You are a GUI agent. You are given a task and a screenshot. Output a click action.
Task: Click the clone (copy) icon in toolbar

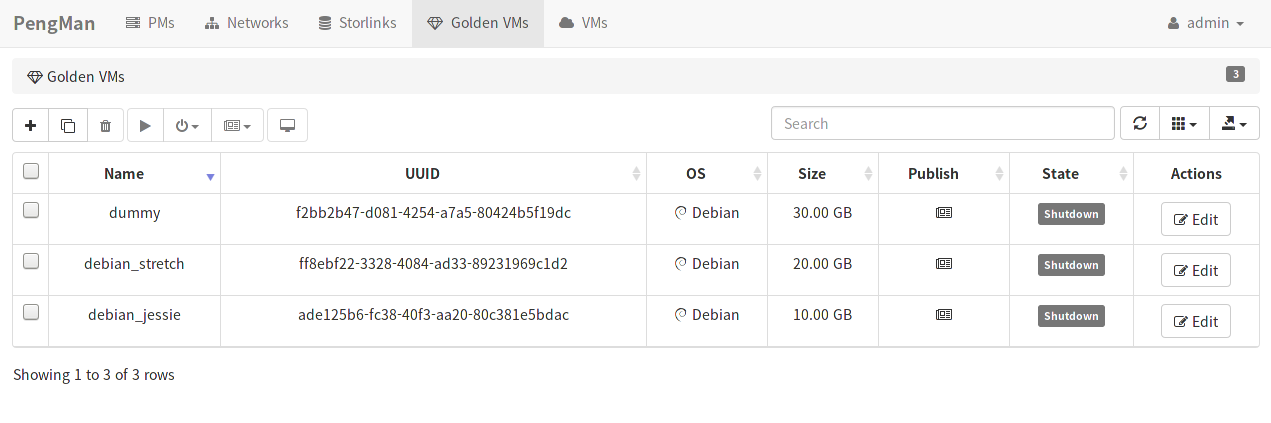[68, 125]
